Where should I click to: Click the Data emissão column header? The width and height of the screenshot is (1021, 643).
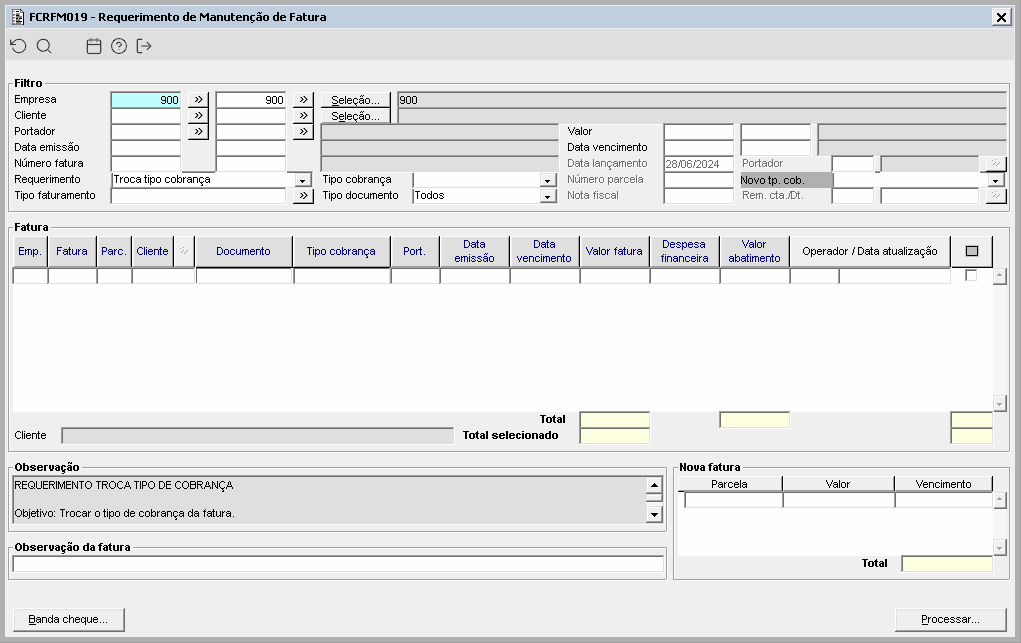pos(475,251)
